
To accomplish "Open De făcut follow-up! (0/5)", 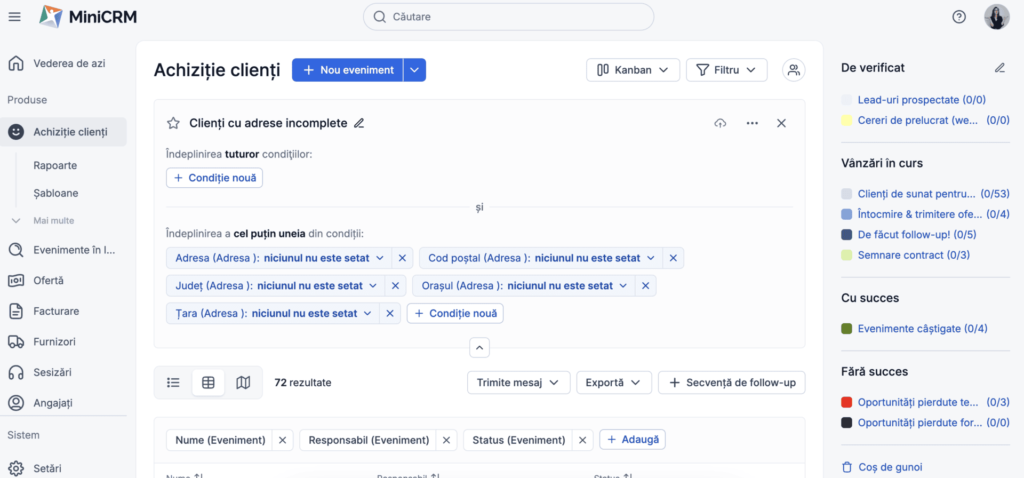I will [917, 234].
